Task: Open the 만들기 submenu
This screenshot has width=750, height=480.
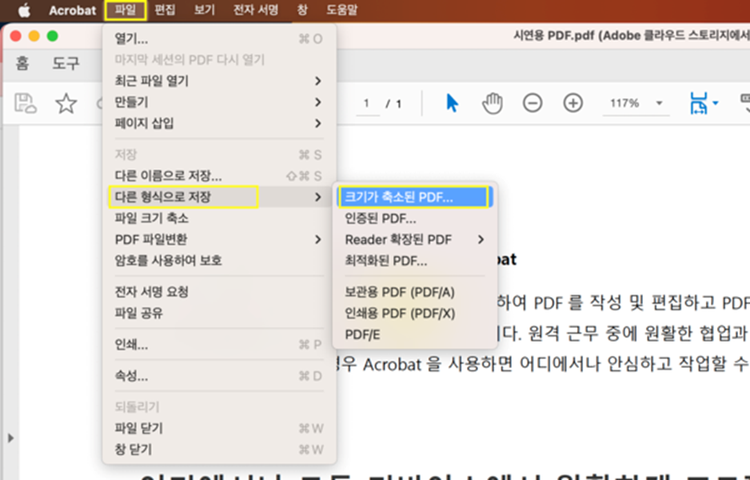Action: (219, 102)
